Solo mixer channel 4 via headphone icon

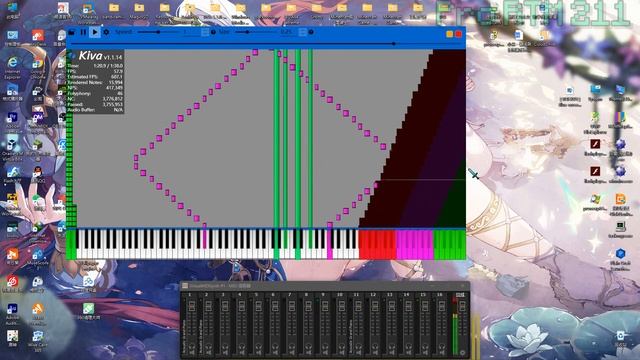[242, 347]
